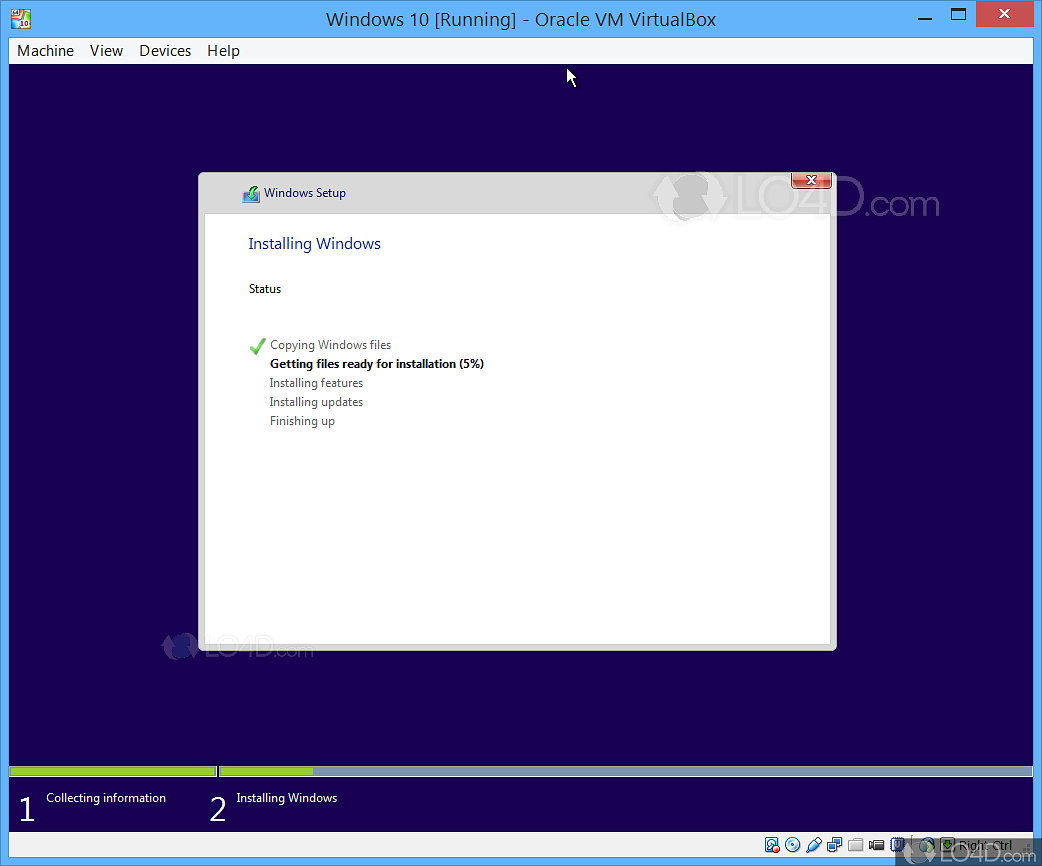
Task: Open the hard disks status icon
Action: [x=772, y=845]
